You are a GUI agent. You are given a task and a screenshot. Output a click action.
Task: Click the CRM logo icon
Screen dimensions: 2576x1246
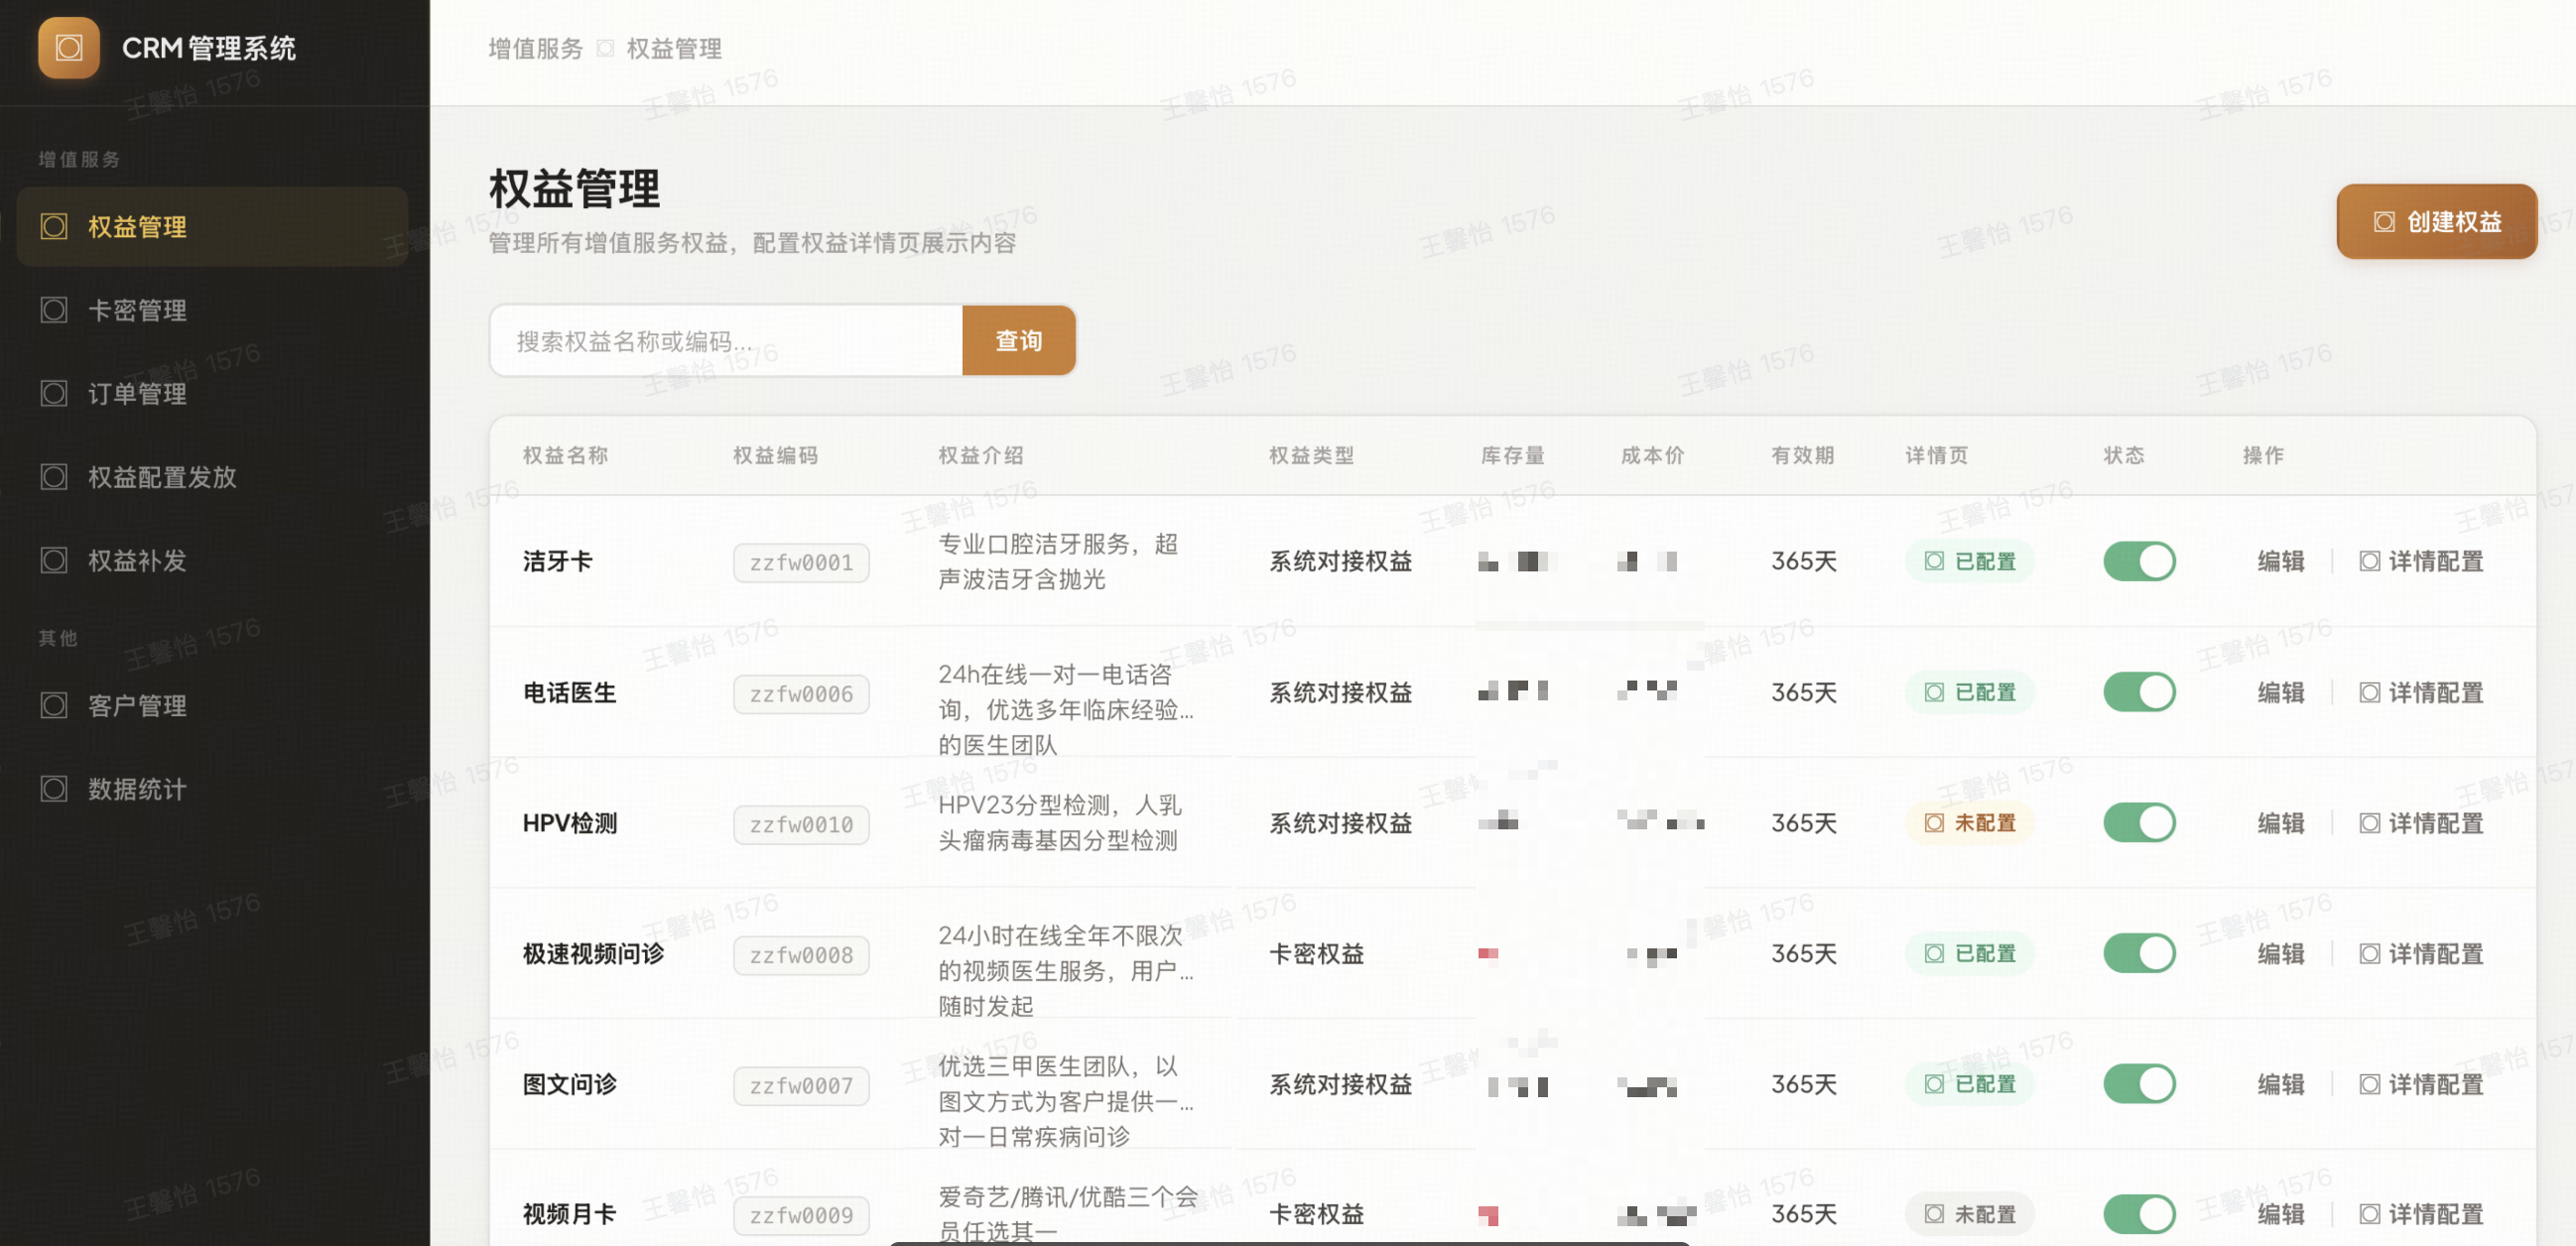(x=68, y=47)
